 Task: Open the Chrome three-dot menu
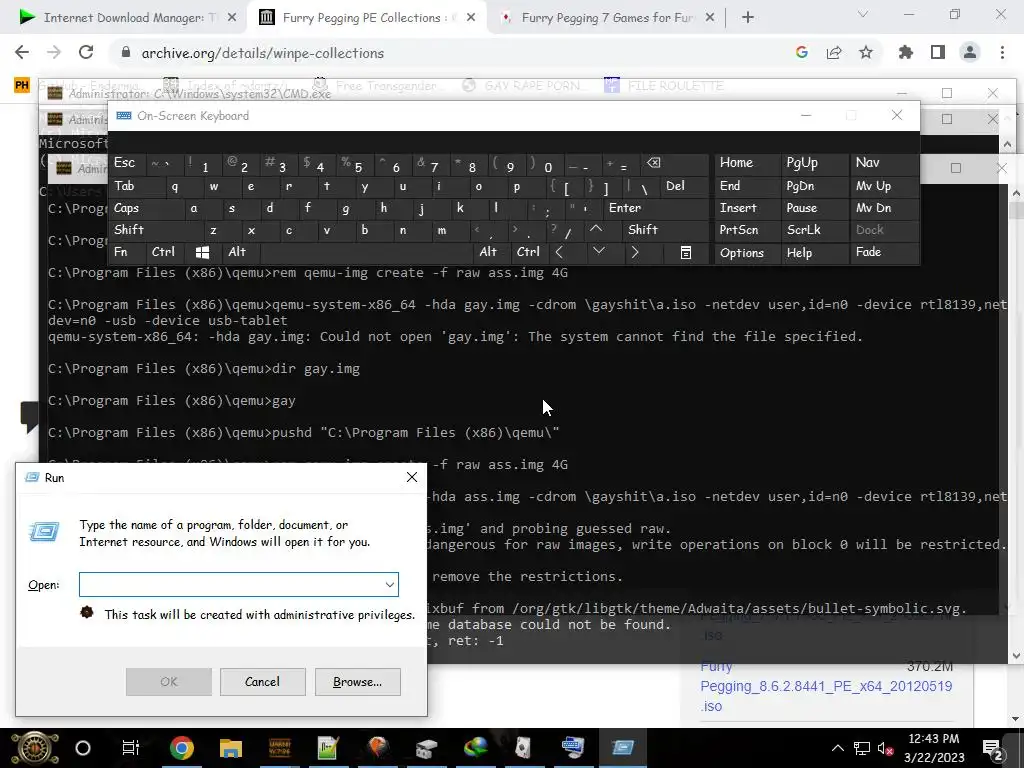click(x=1002, y=53)
